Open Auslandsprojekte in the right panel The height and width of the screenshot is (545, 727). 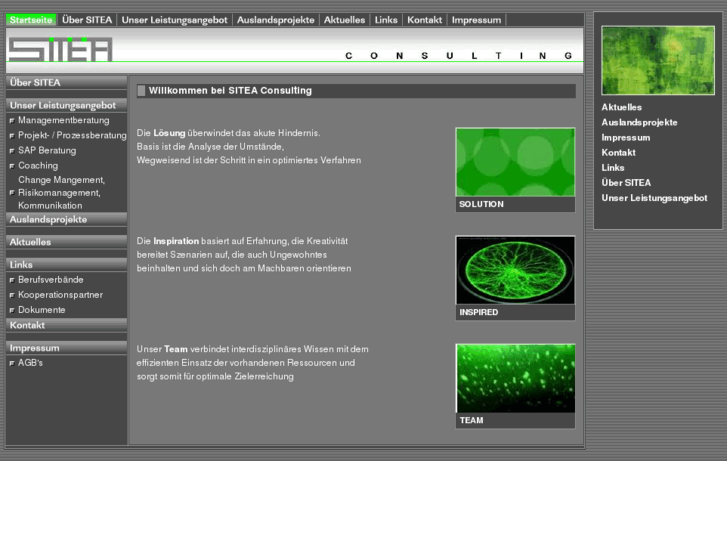pos(639,122)
